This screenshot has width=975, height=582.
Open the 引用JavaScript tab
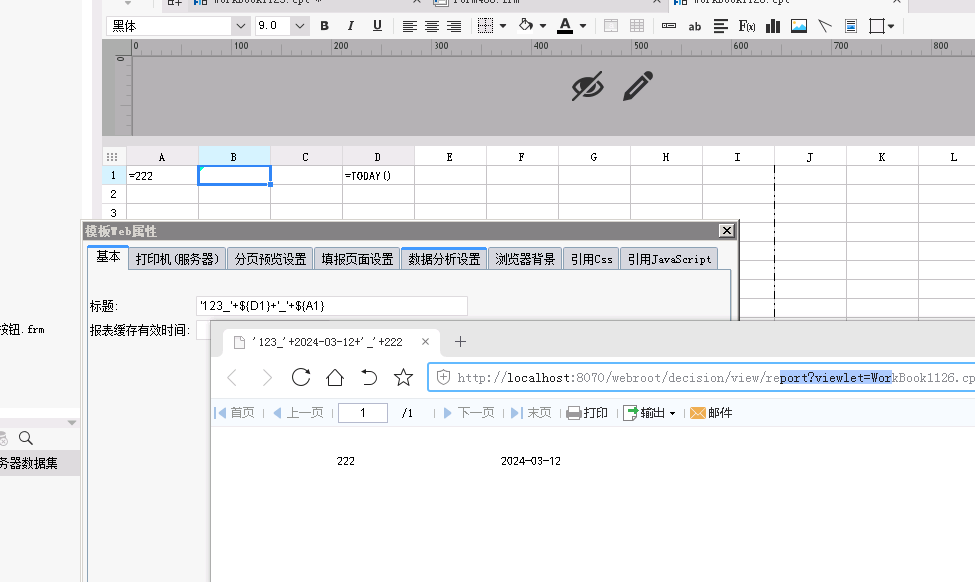pos(669,259)
